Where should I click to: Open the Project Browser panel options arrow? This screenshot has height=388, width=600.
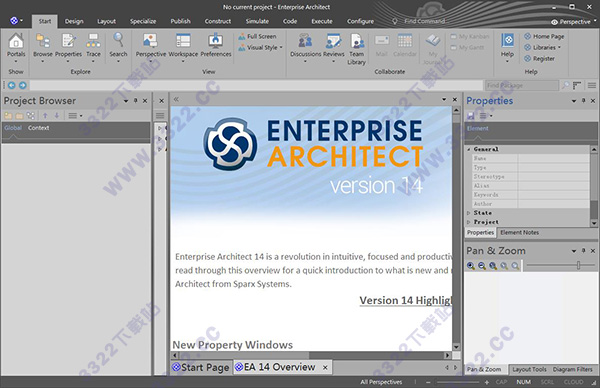coord(126,101)
